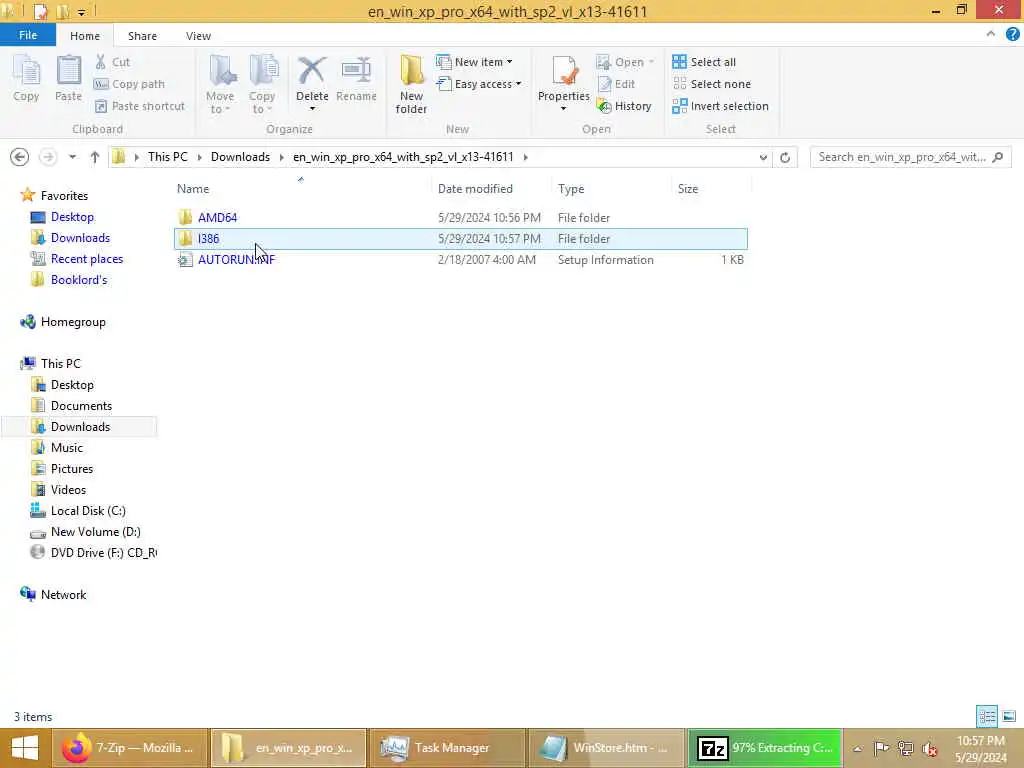Go back with the Back arrow
The width and height of the screenshot is (1024, 768).
coord(20,157)
